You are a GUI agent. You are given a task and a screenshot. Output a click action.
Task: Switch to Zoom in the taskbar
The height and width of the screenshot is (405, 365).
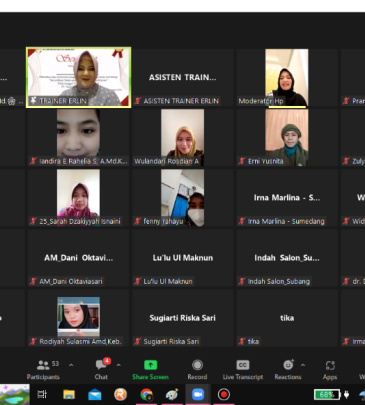[198, 395]
